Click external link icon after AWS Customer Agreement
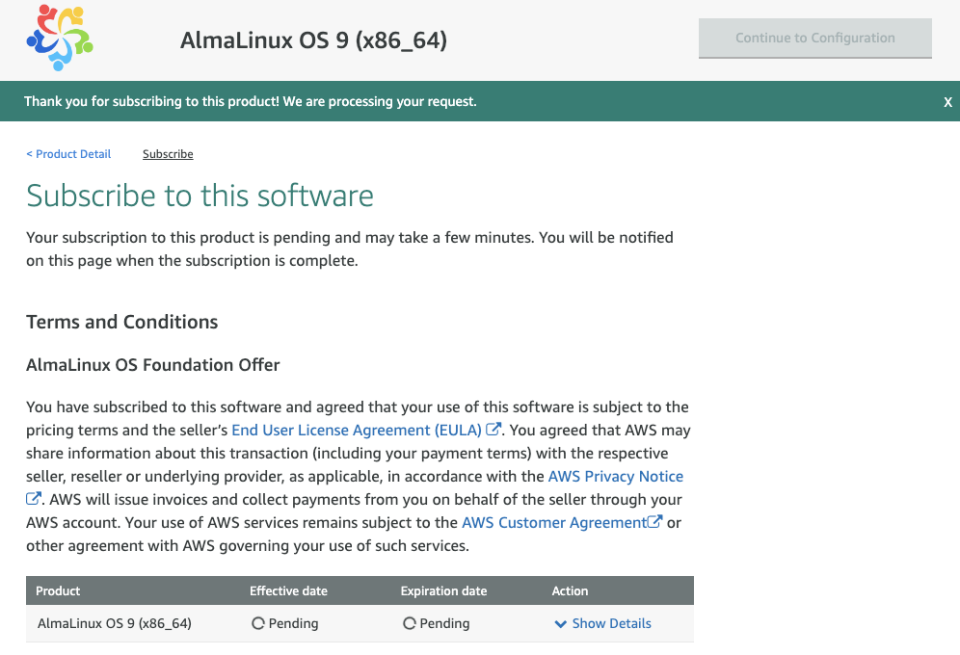The width and height of the screenshot is (960, 655). (654, 521)
